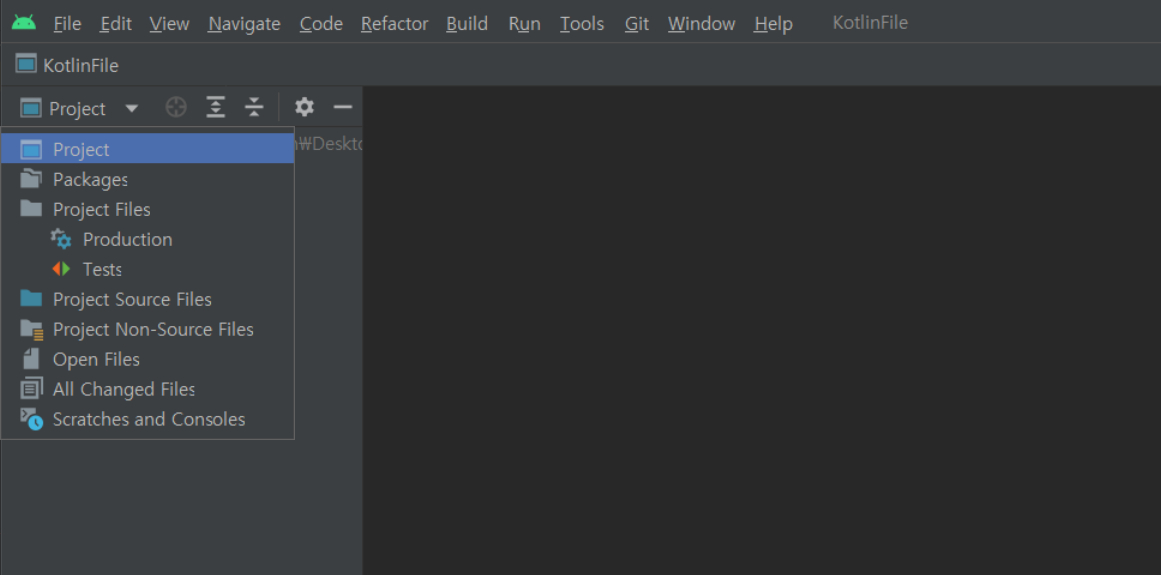The width and height of the screenshot is (1161, 575).
Task: Open the Build menu
Action: [x=466, y=24]
